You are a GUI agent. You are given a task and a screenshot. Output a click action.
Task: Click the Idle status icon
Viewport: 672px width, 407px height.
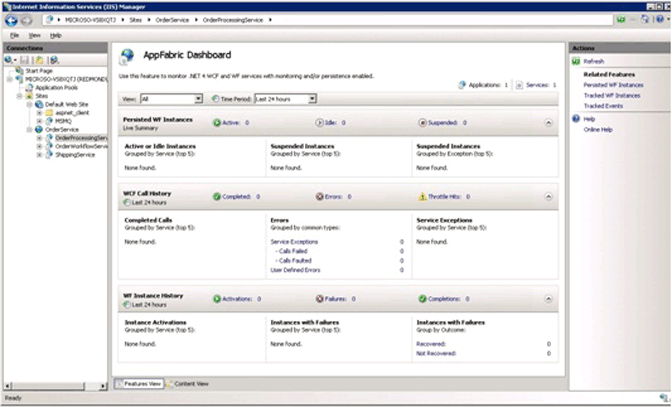(319, 123)
